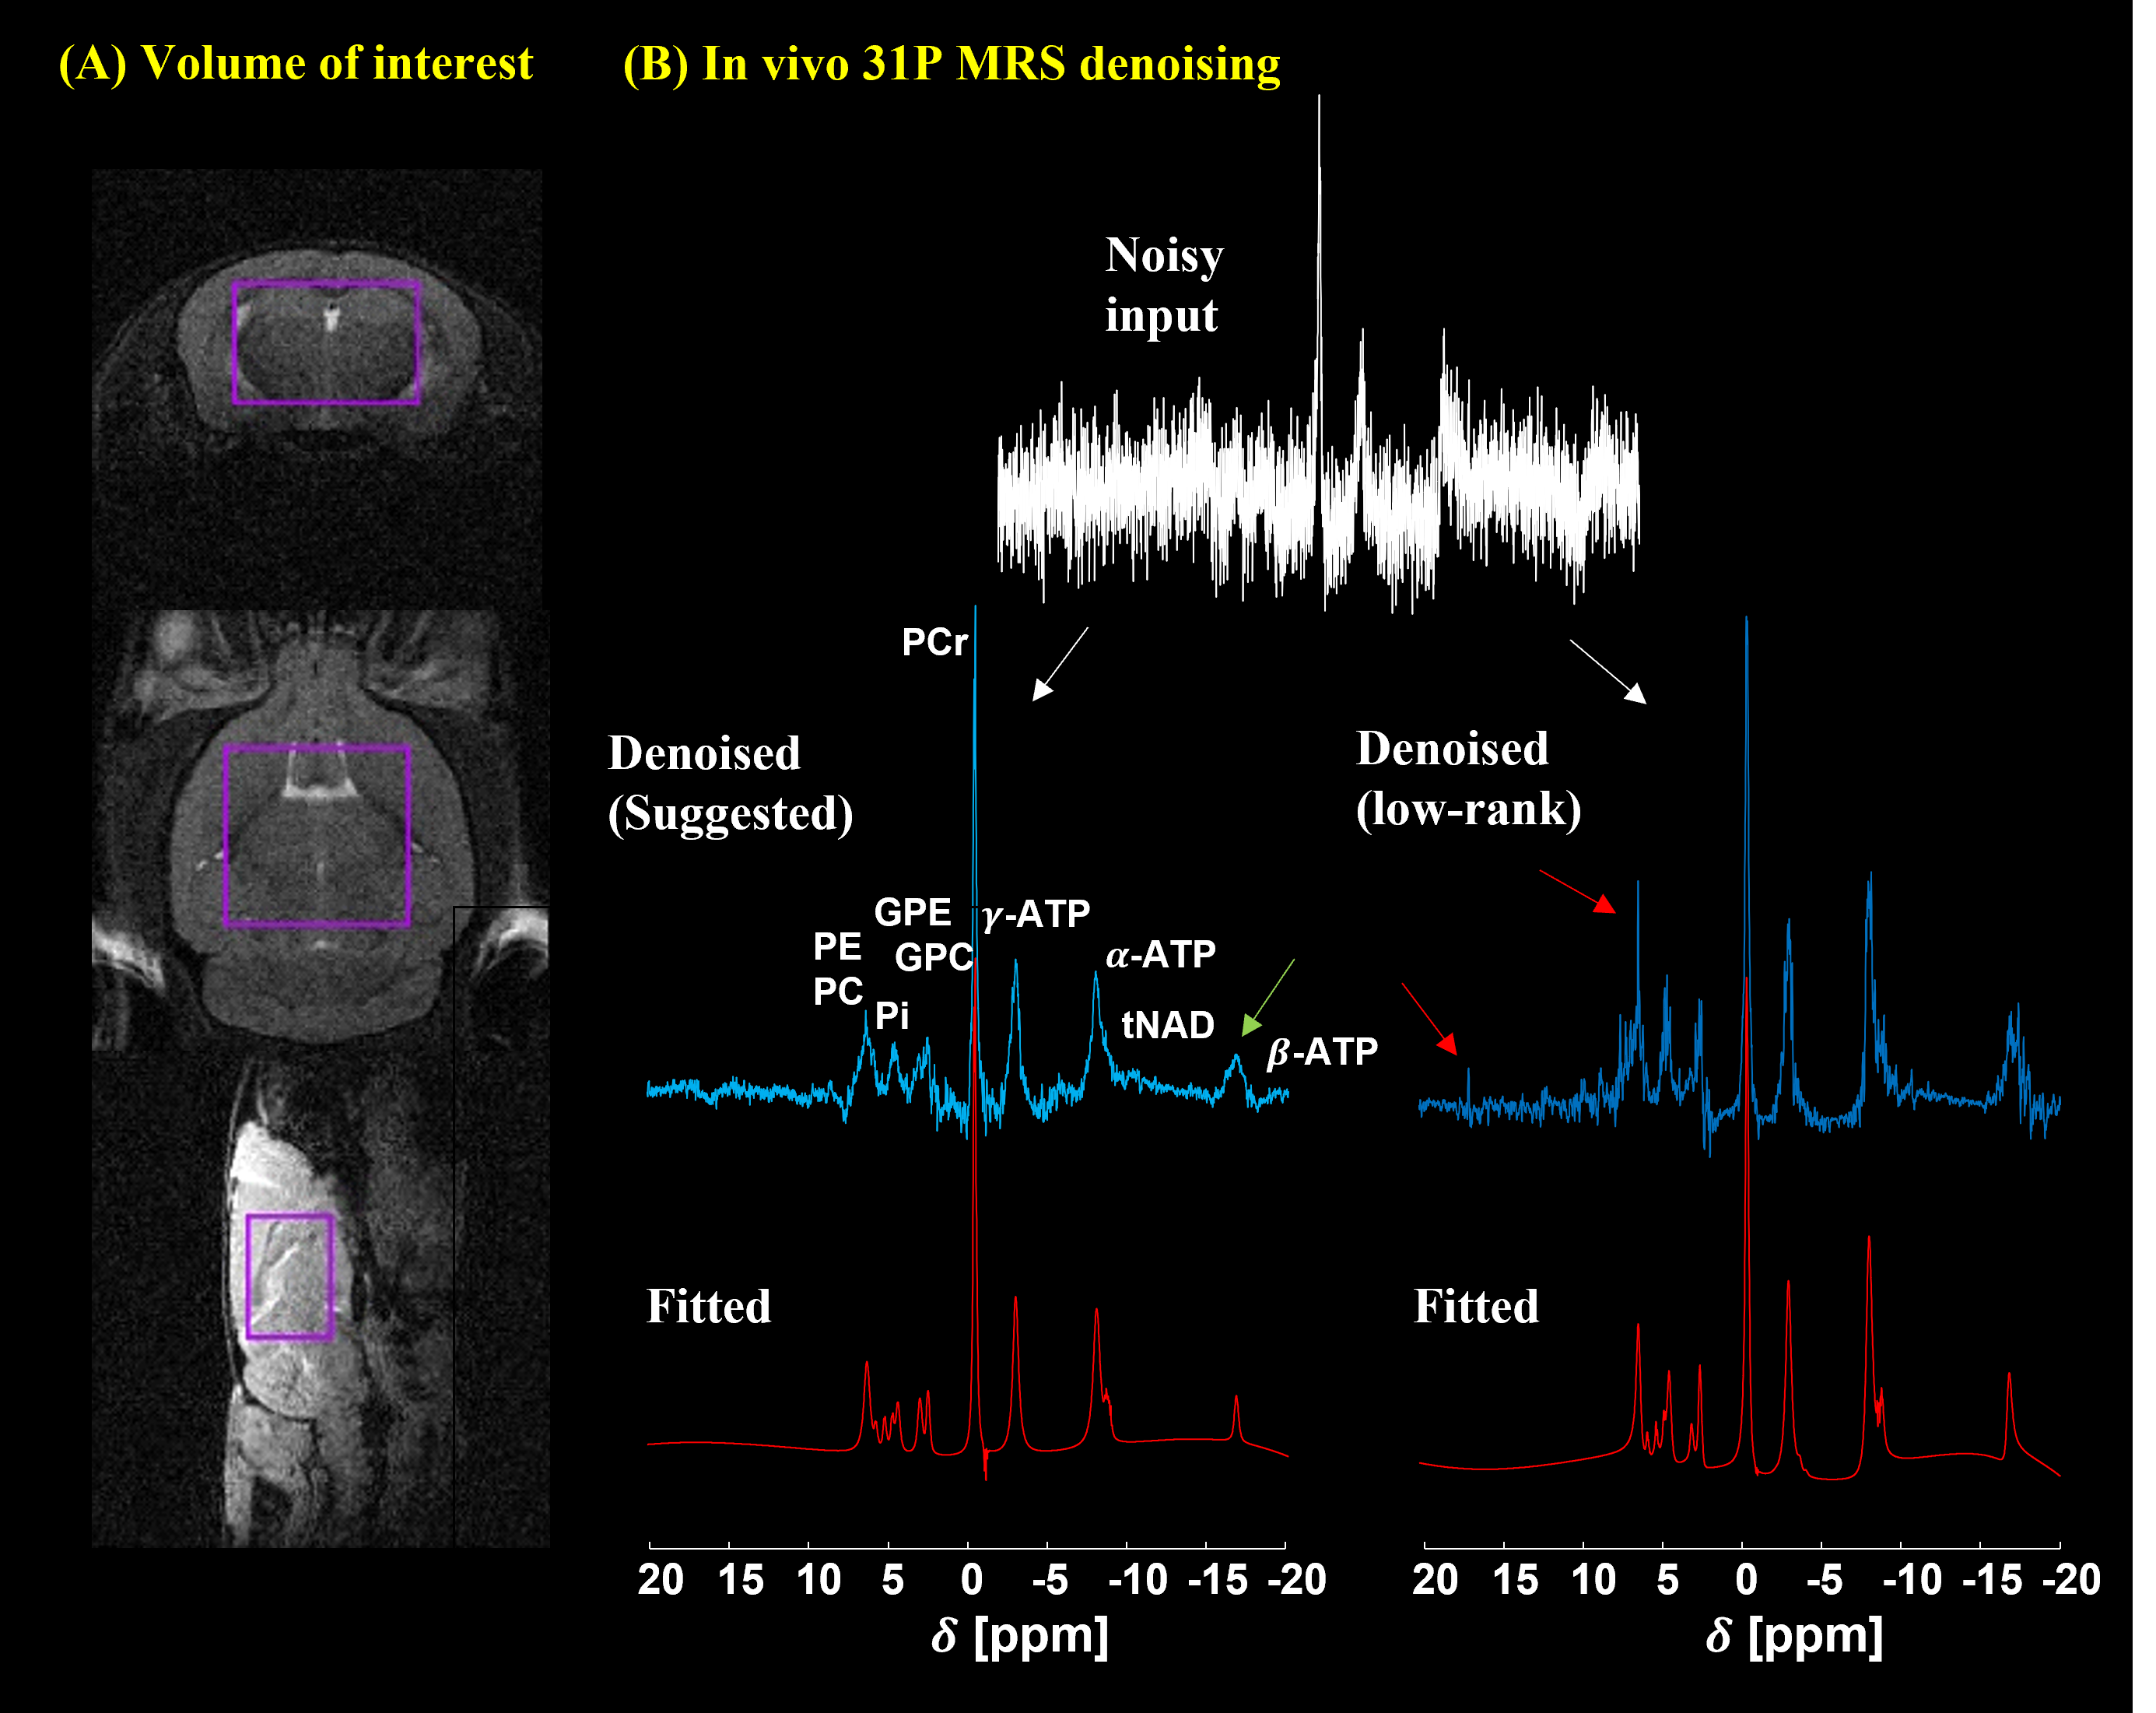This screenshot has width=2156, height=1713.
Task: Click the (A) Volume of interest heading
Action: coord(296,63)
